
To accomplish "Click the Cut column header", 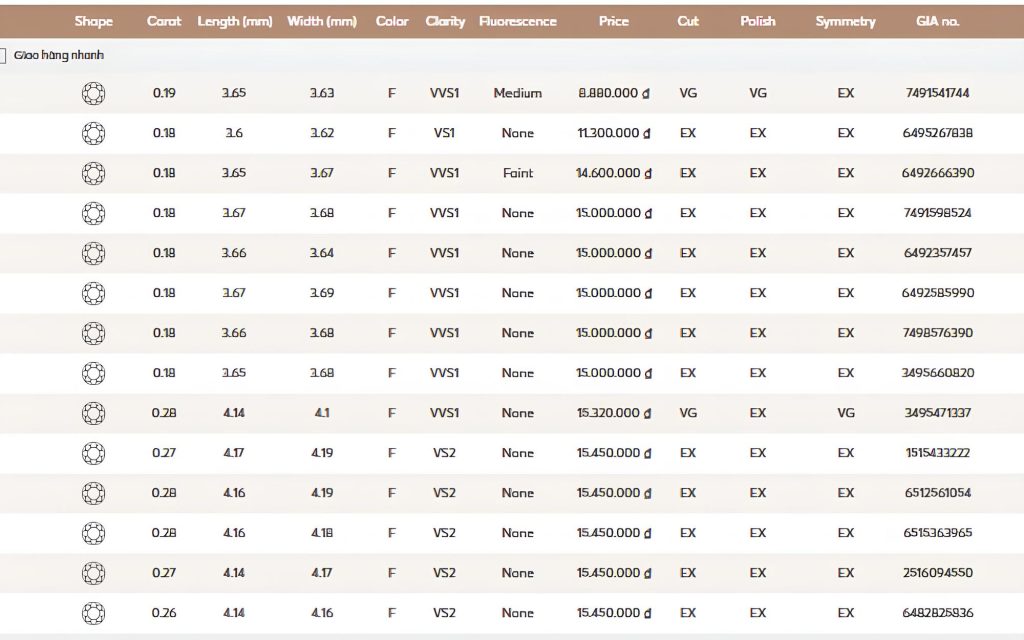I will point(688,21).
